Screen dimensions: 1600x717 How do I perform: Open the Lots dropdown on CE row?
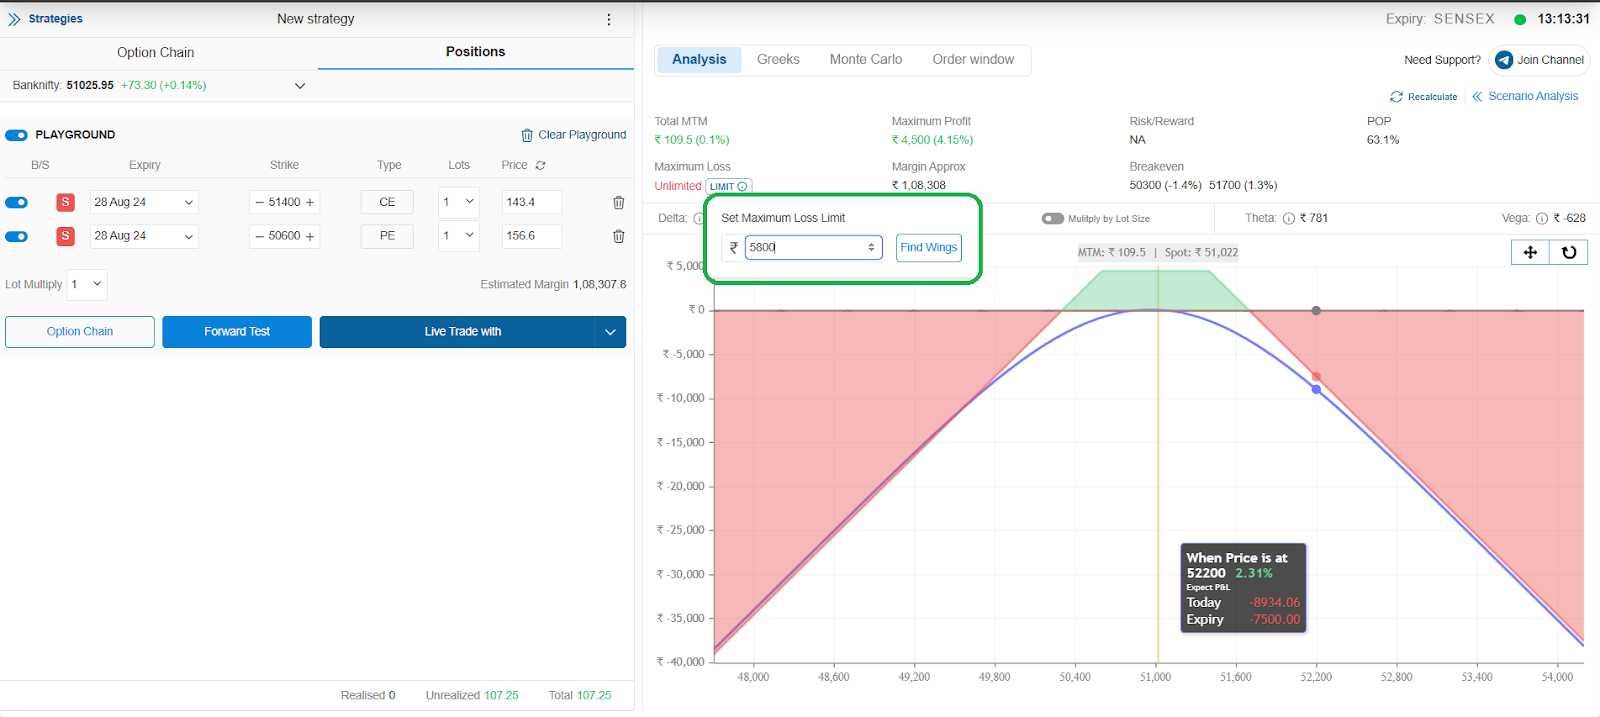[459, 202]
